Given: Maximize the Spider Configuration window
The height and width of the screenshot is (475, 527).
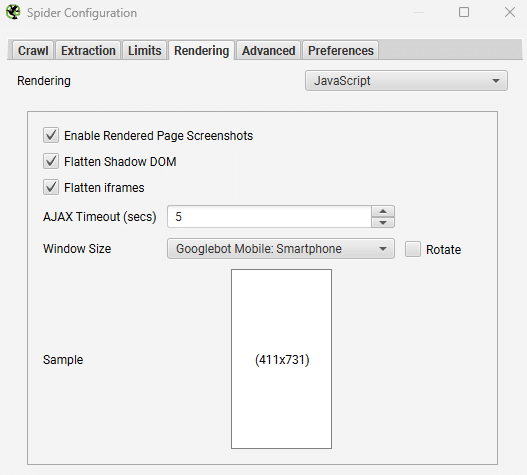Looking at the screenshot, I should [464, 12].
